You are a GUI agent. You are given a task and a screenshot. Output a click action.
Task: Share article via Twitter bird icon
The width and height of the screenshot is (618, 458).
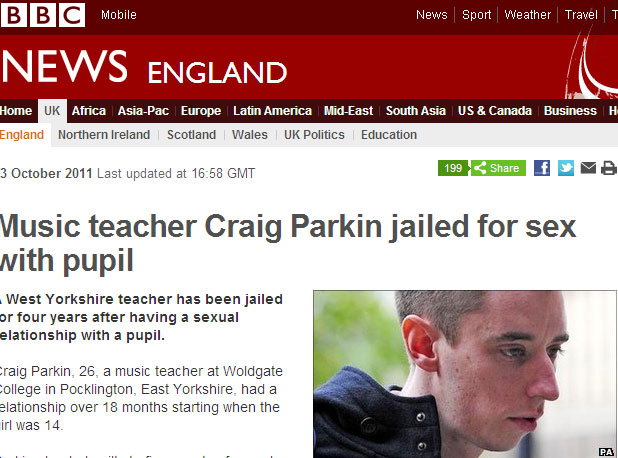(x=566, y=168)
